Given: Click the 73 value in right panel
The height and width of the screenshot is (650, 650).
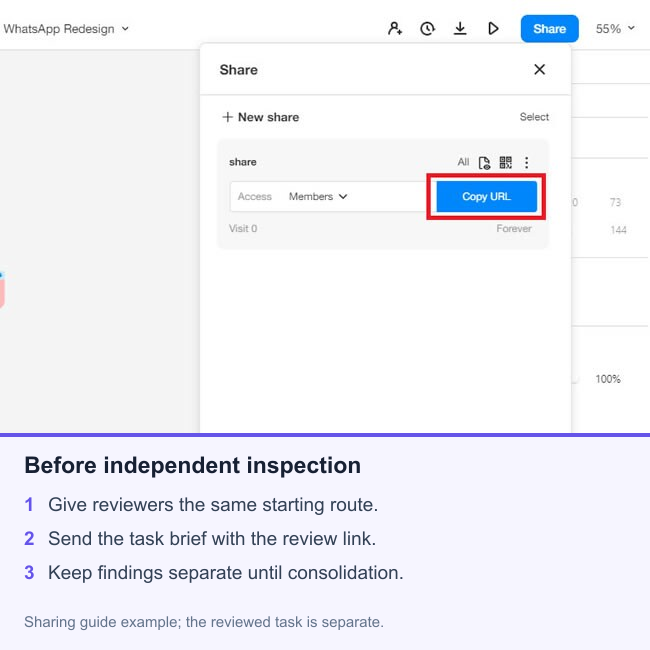Looking at the screenshot, I should (615, 202).
